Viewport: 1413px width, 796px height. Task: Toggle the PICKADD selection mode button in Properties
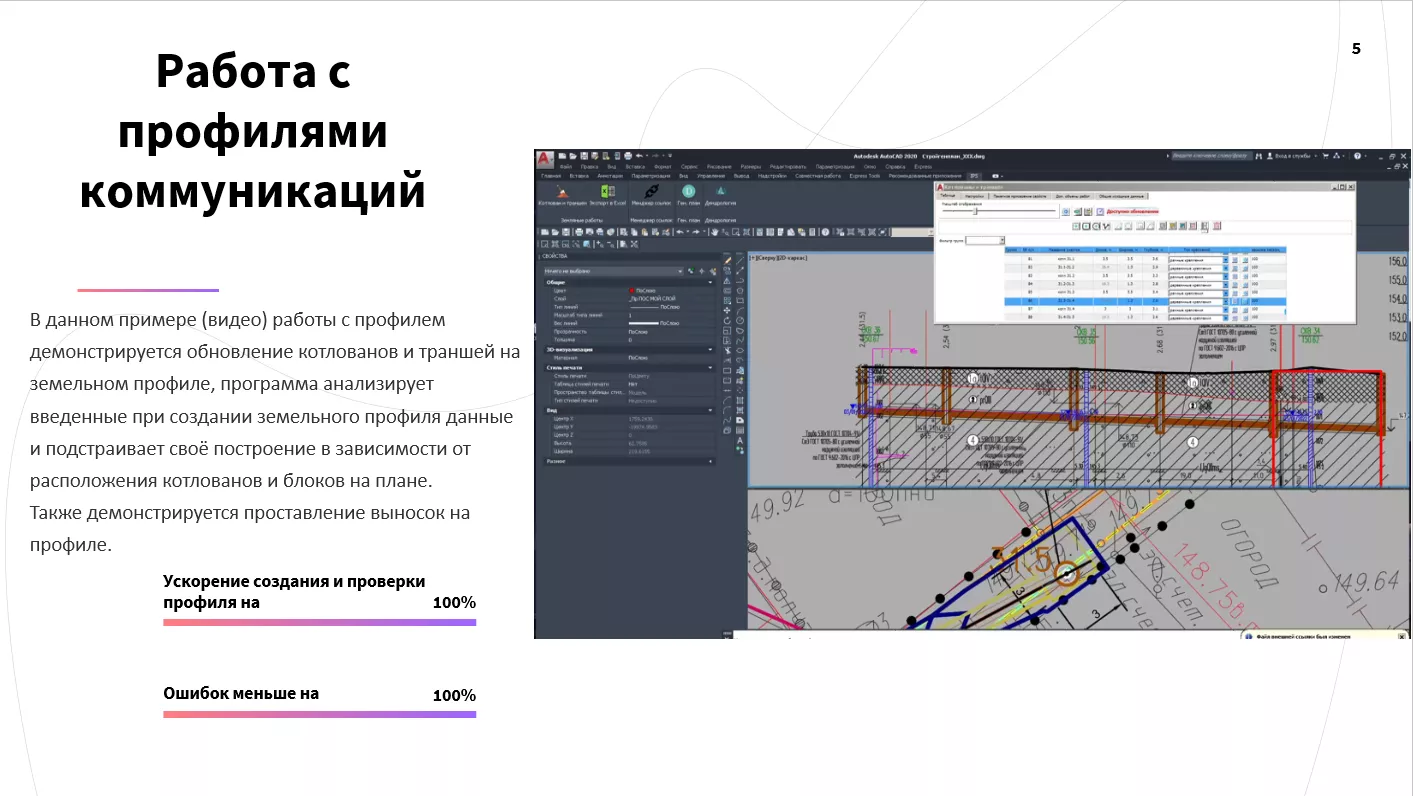point(690,271)
